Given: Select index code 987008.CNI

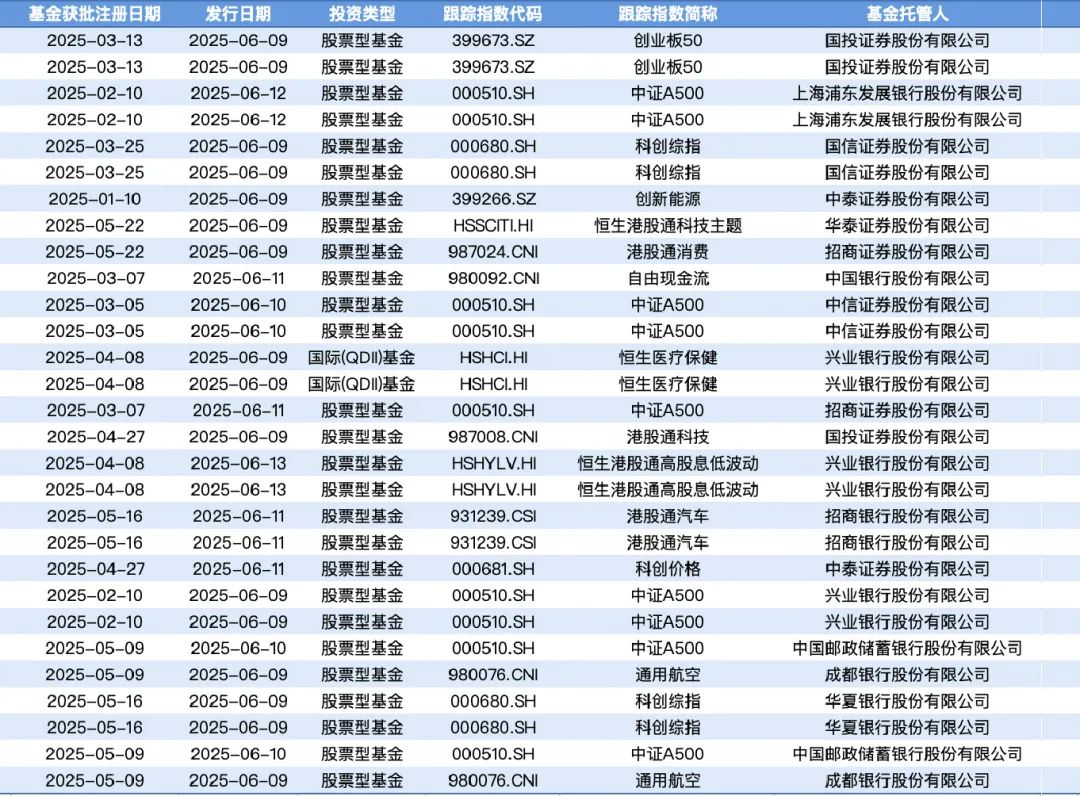Looking at the screenshot, I should pos(492,437).
